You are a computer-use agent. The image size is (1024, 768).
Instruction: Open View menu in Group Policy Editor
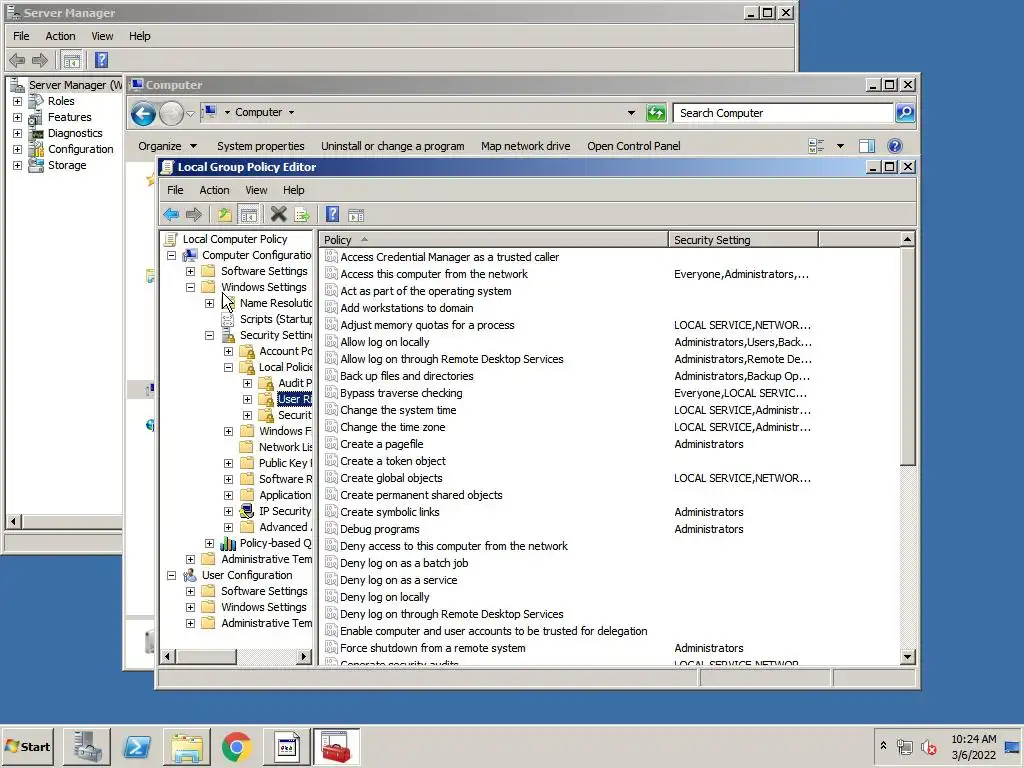(256, 190)
